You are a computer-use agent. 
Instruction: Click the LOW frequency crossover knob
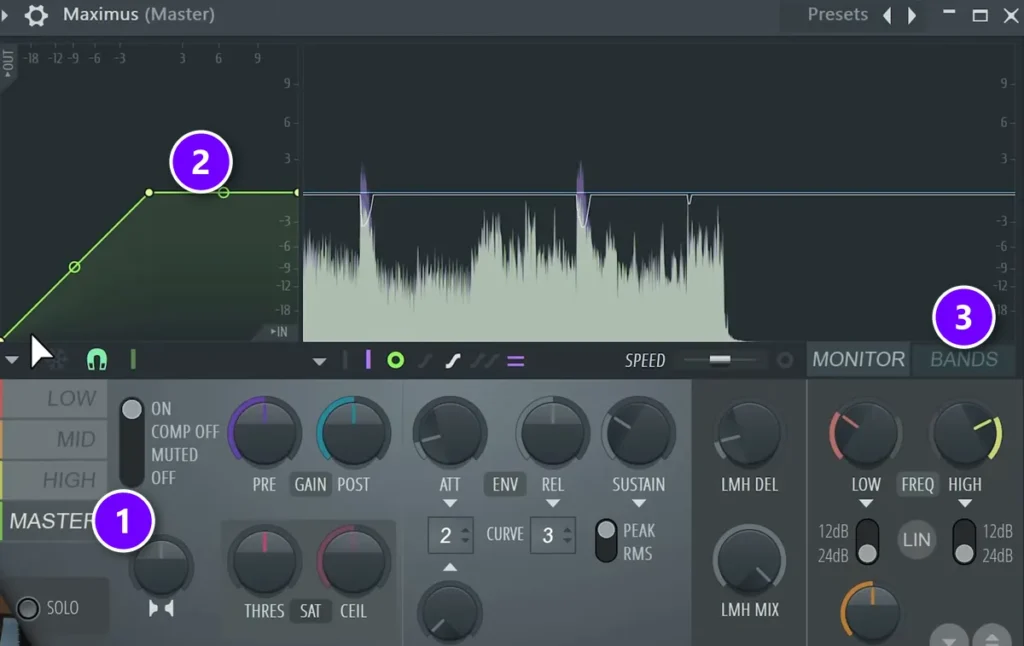865,434
